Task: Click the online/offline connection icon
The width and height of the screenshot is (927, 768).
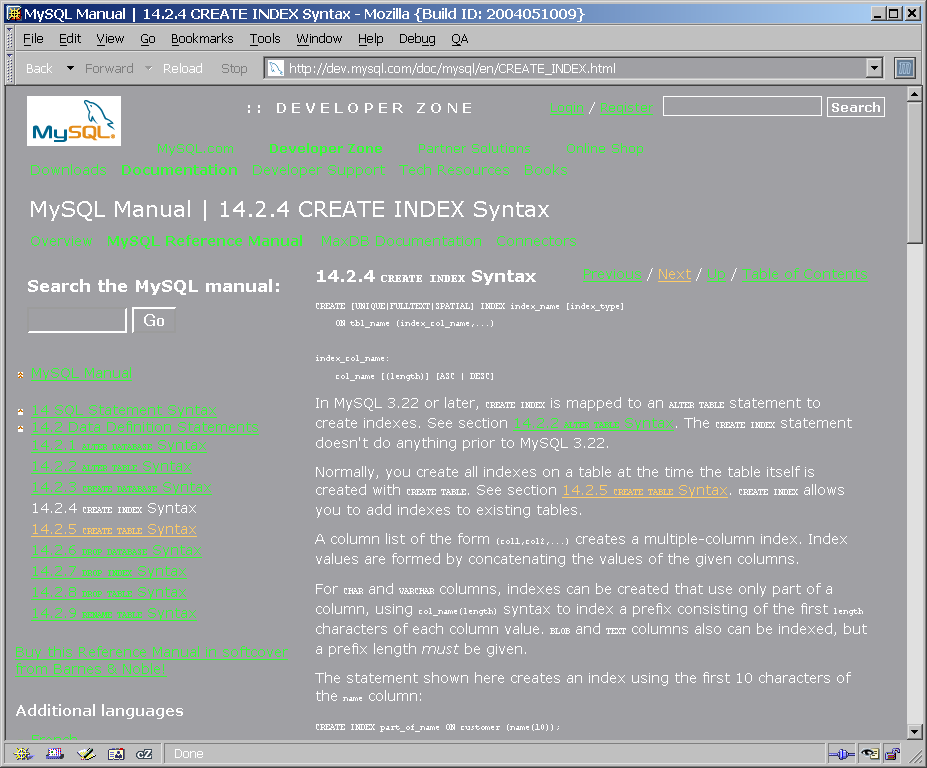Action: 841,753
